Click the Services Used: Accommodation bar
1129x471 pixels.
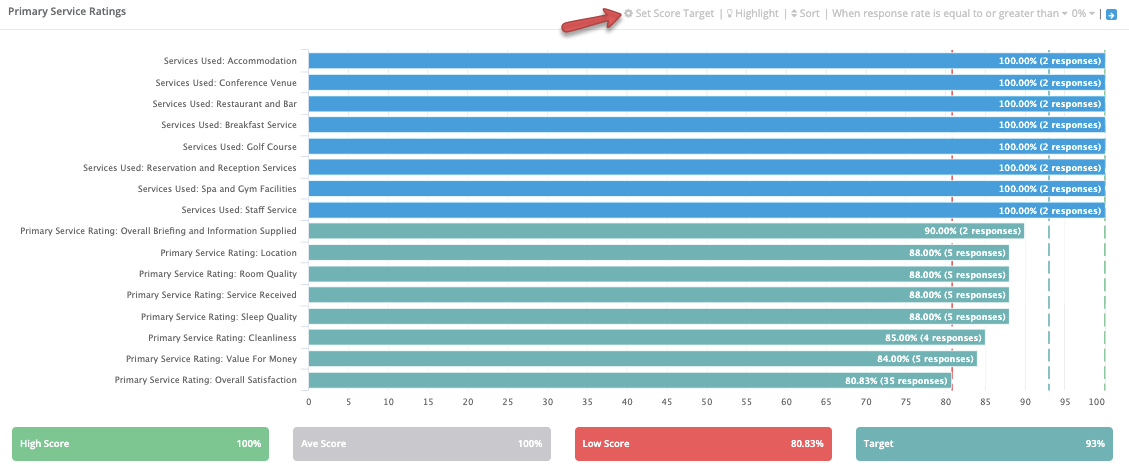(706, 61)
